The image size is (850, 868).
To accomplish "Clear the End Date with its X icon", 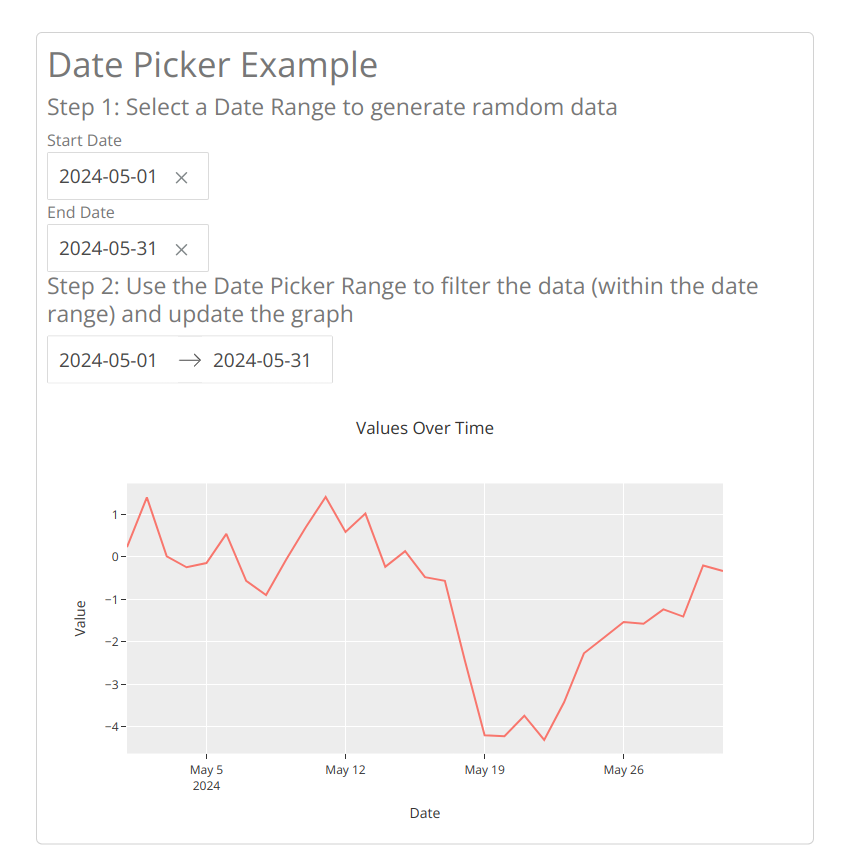I will [181, 250].
